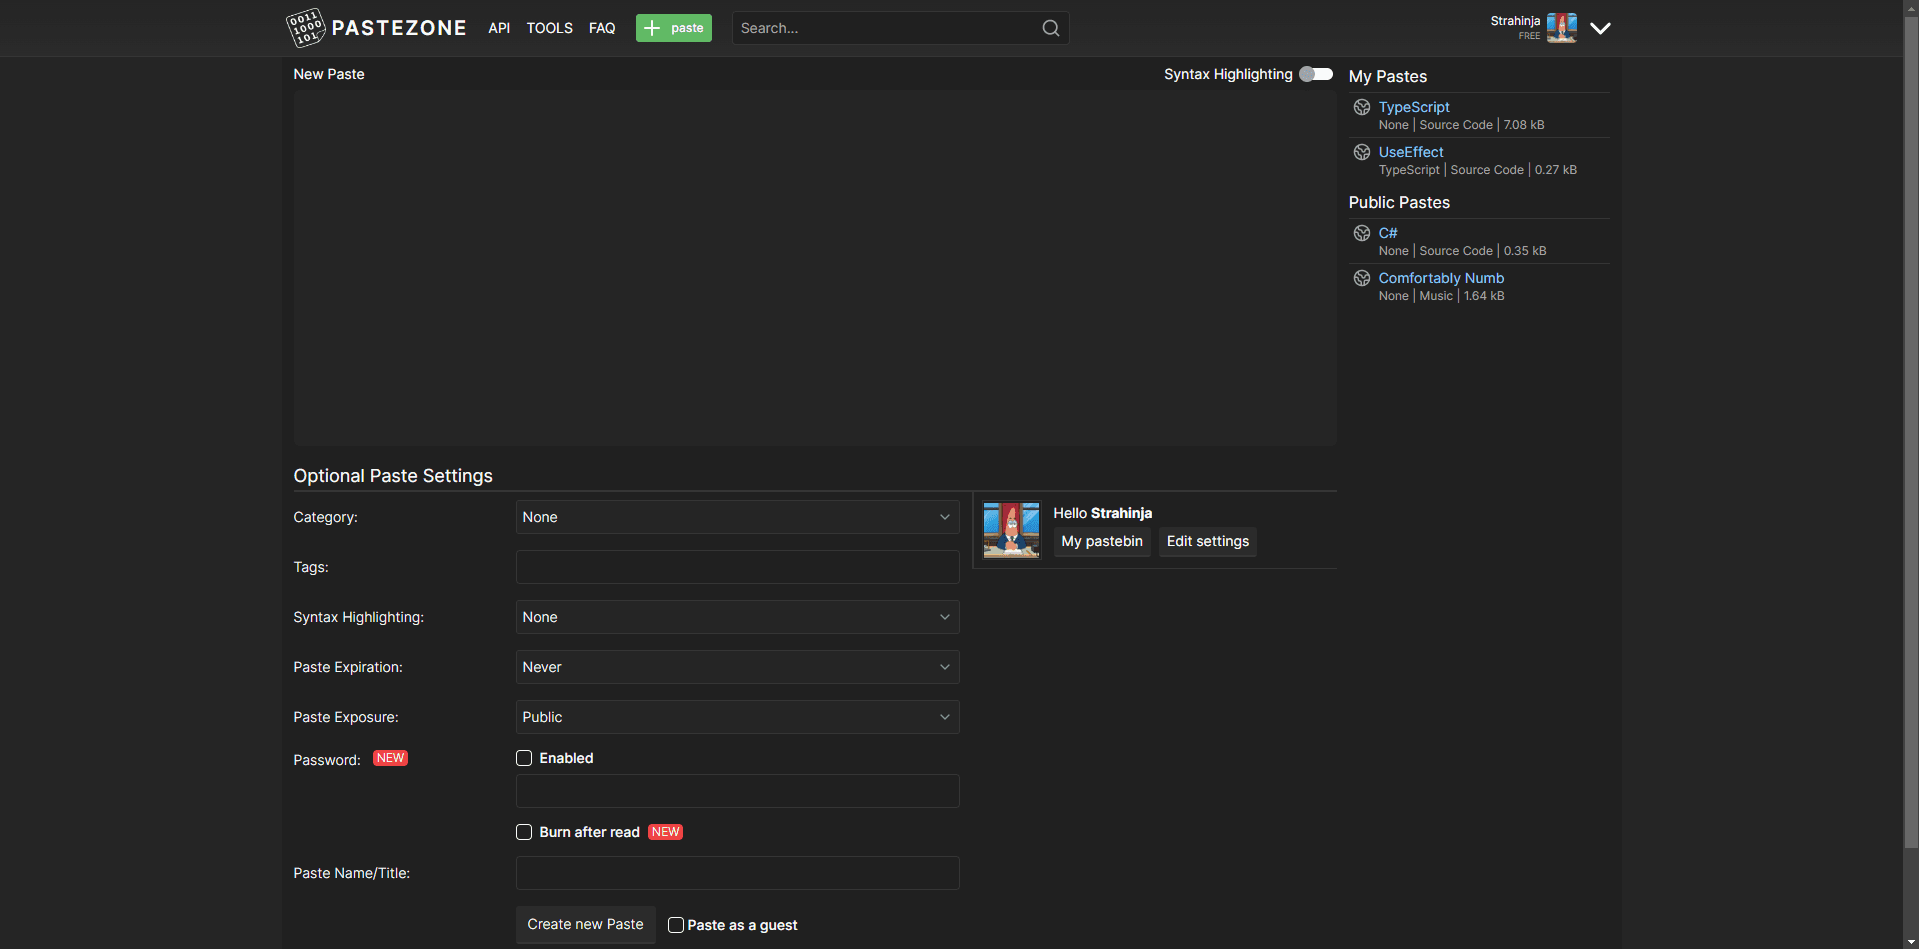Click the Pastezone ticket logo icon
The height and width of the screenshot is (949, 1919).
pyautogui.click(x=307, y=28)
